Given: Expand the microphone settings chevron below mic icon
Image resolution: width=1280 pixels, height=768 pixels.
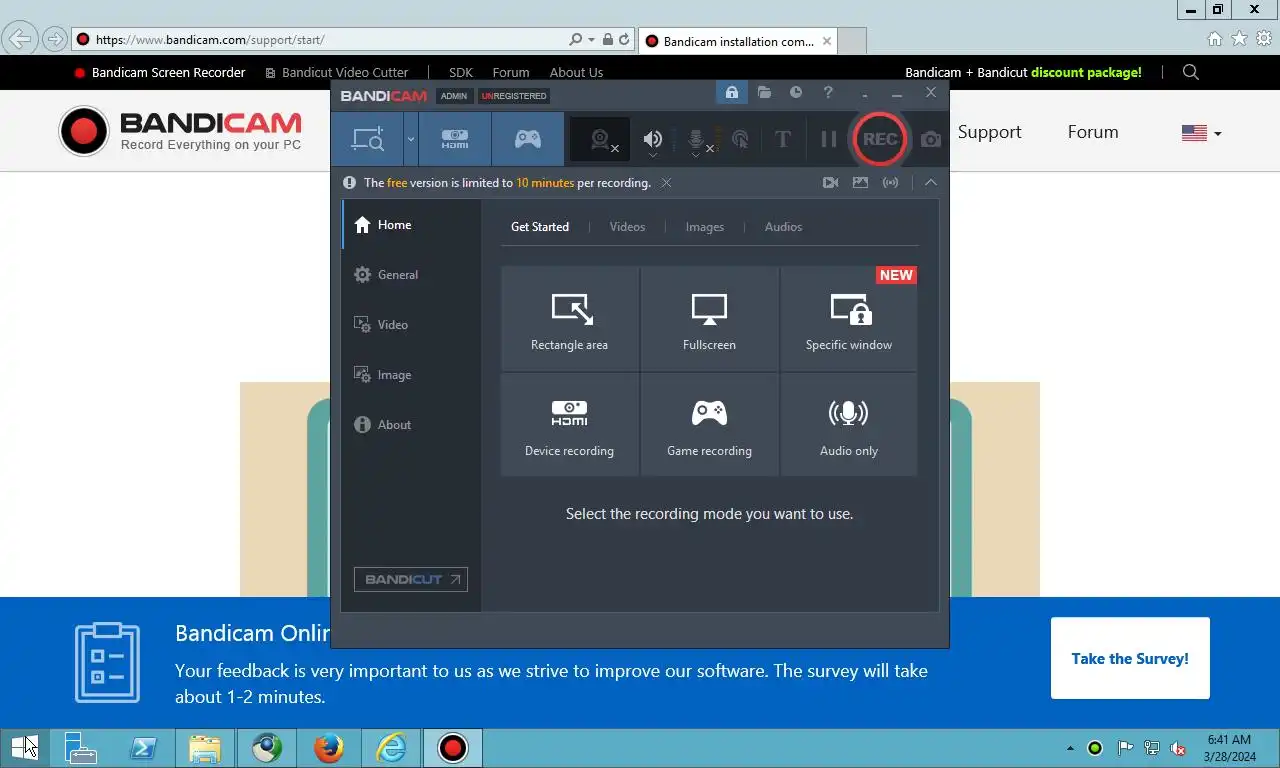Looking at the screenshot, I should (x=696, y=156).
